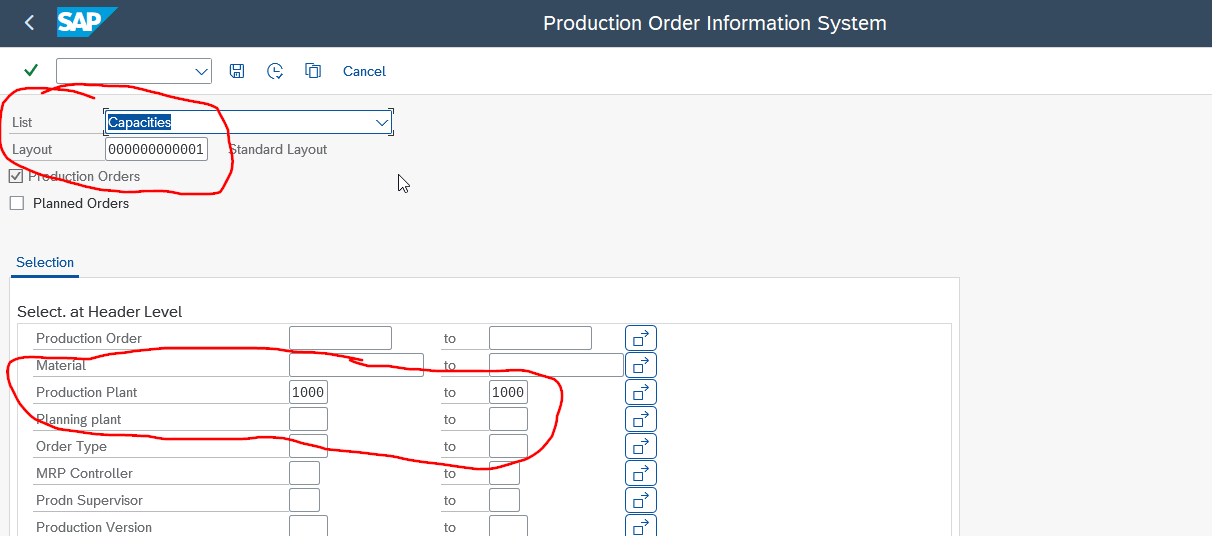This screenshot has width=1212, height=536.
Task: Click the MRP Controller from field
Action: pyautogui.click(x=304, y=473)
